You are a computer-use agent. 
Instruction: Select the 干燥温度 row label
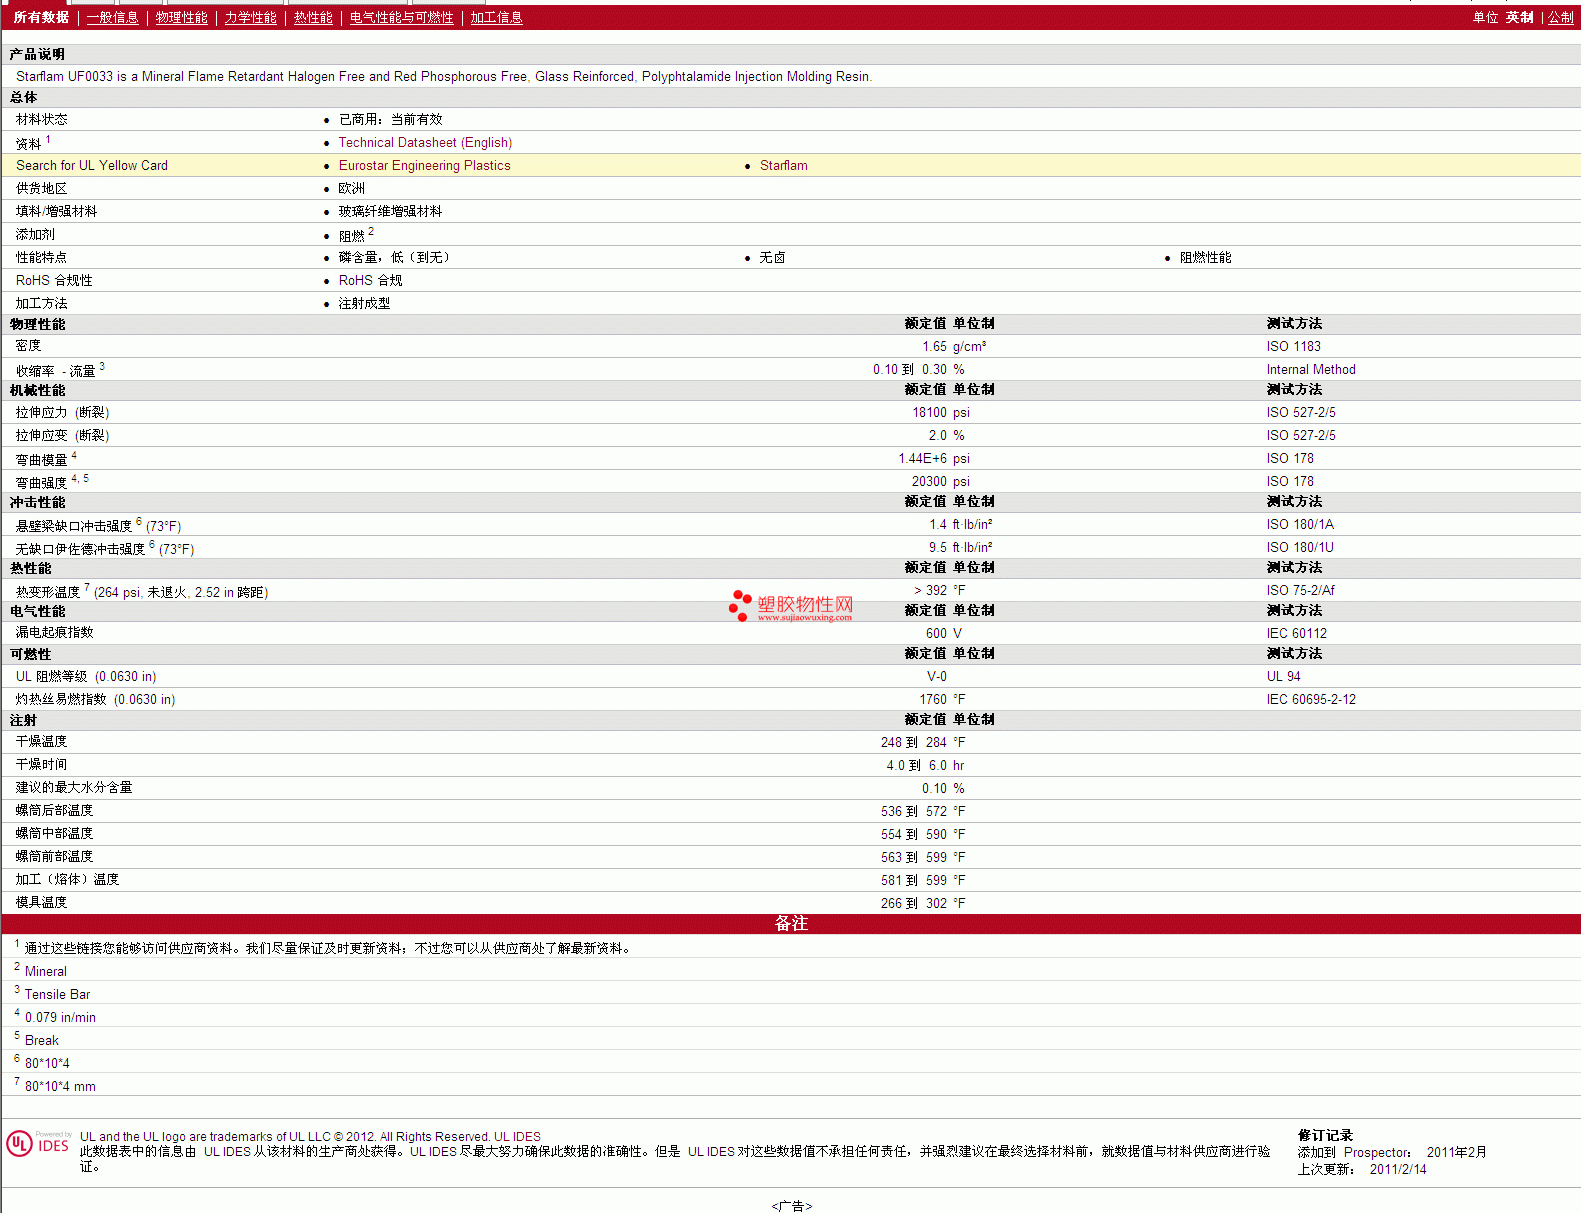[x=41, y=742]
